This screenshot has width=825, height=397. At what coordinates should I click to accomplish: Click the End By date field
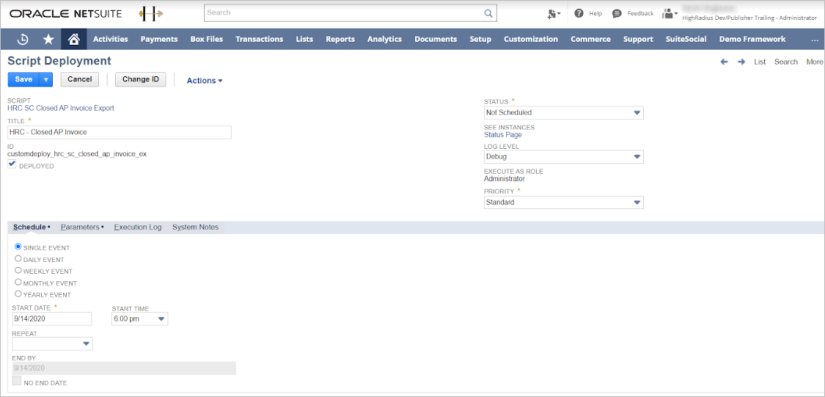point(124,368)
